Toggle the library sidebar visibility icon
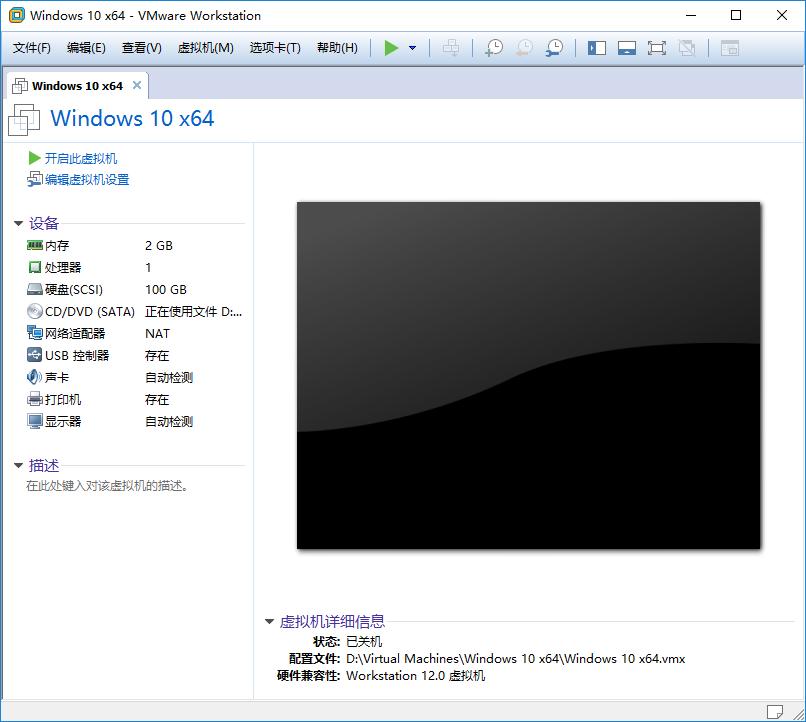This screenshot has width=806, height=722. point(596,46)
